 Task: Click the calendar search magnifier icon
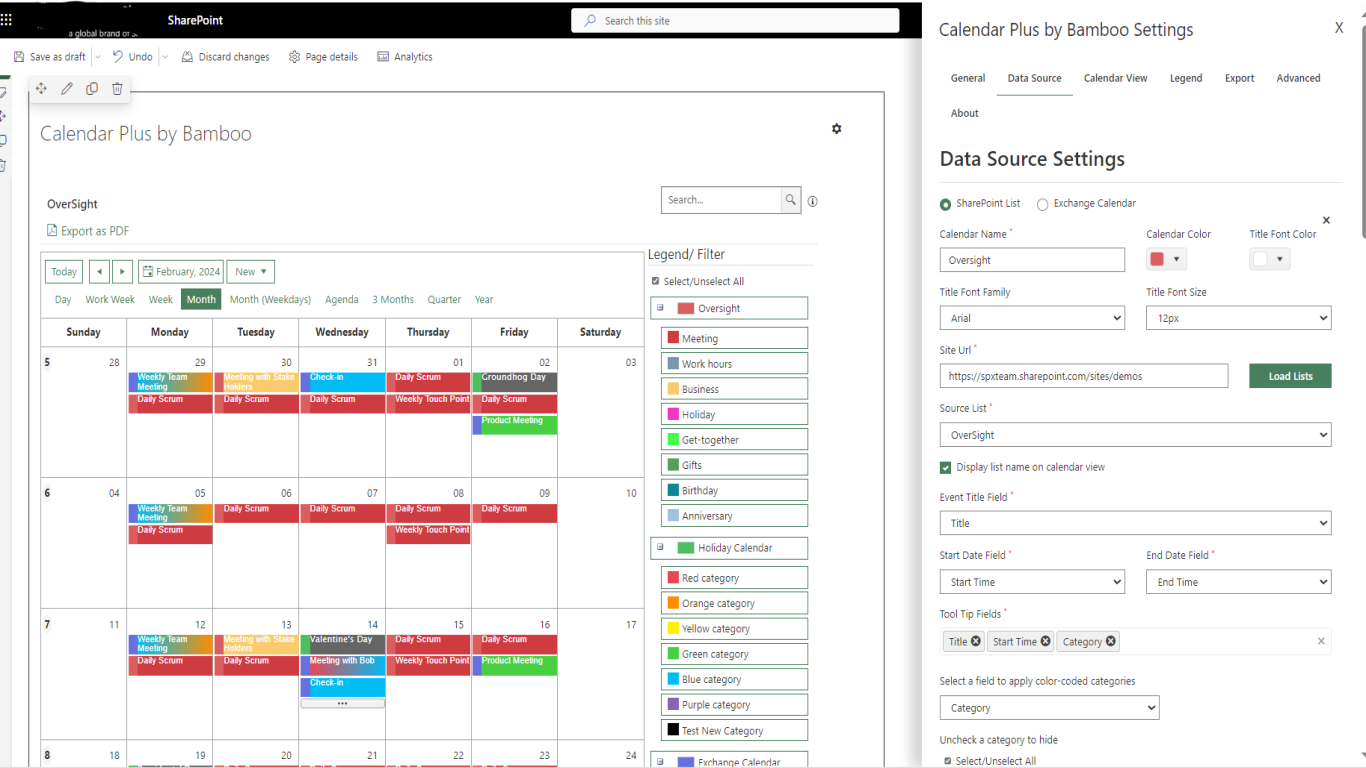click(791, 200)
